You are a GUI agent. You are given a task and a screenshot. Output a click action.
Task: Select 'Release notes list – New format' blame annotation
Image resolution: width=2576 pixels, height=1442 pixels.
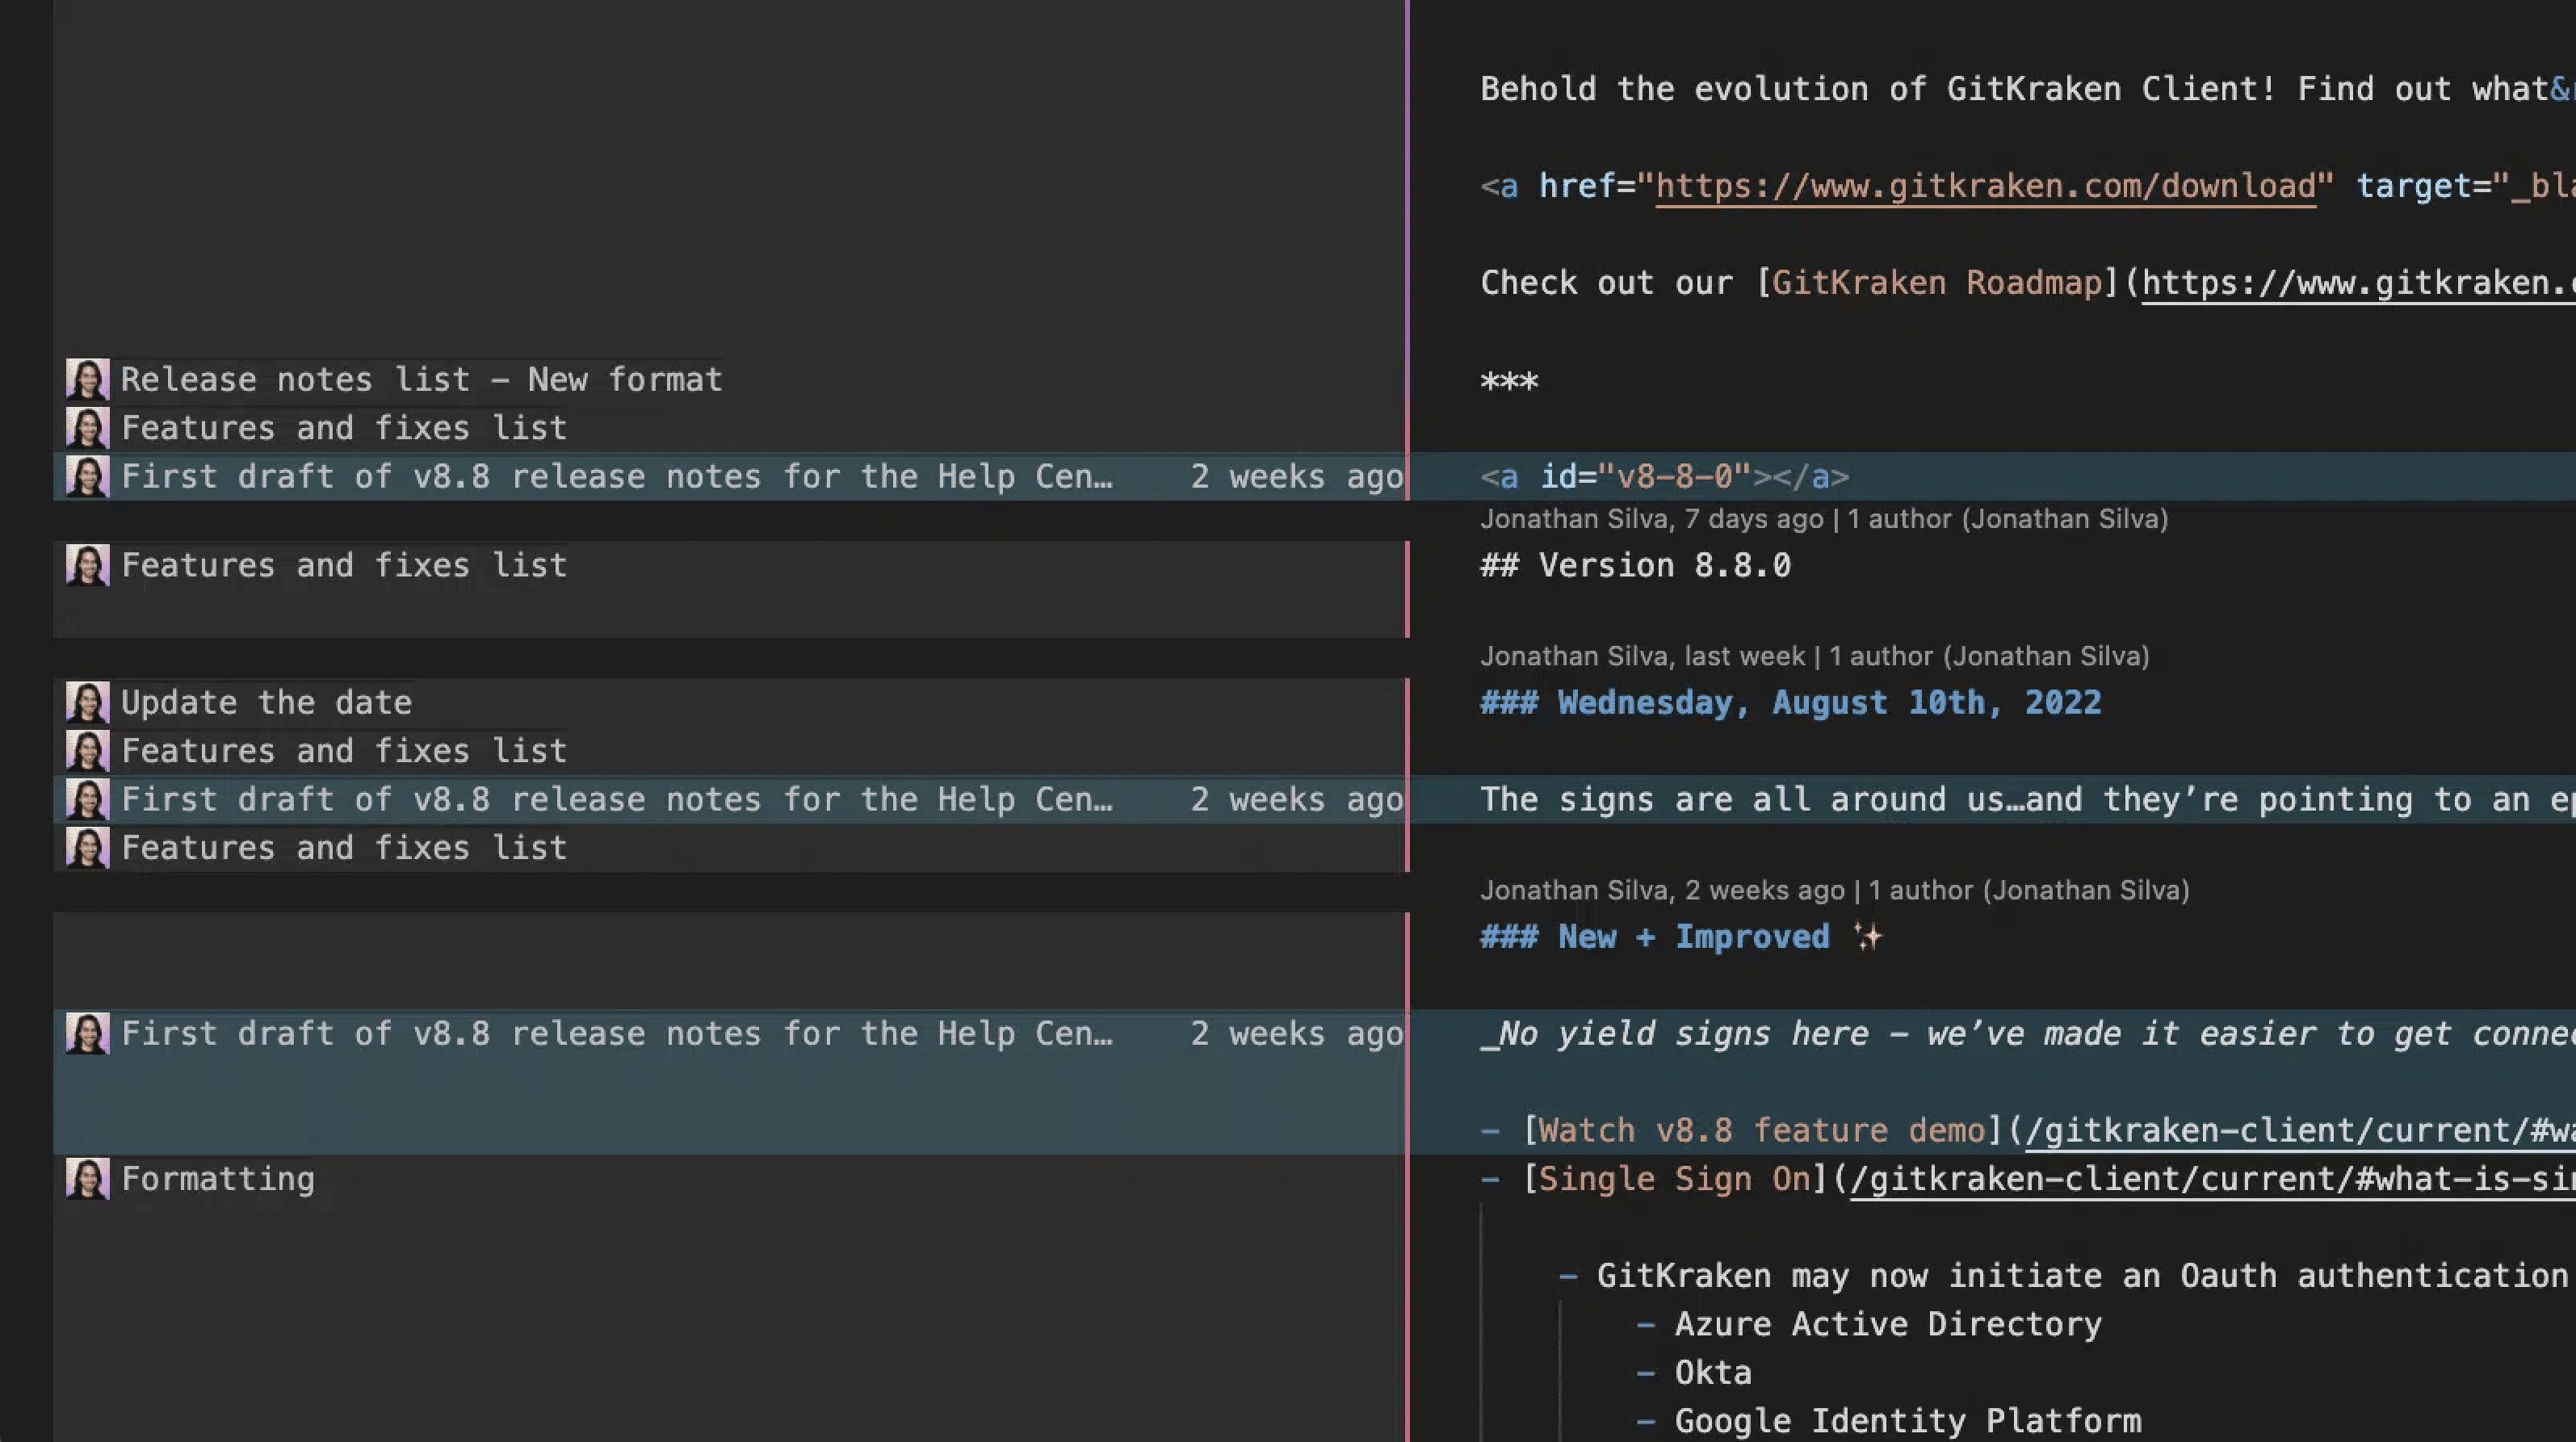tap(421, 379)
